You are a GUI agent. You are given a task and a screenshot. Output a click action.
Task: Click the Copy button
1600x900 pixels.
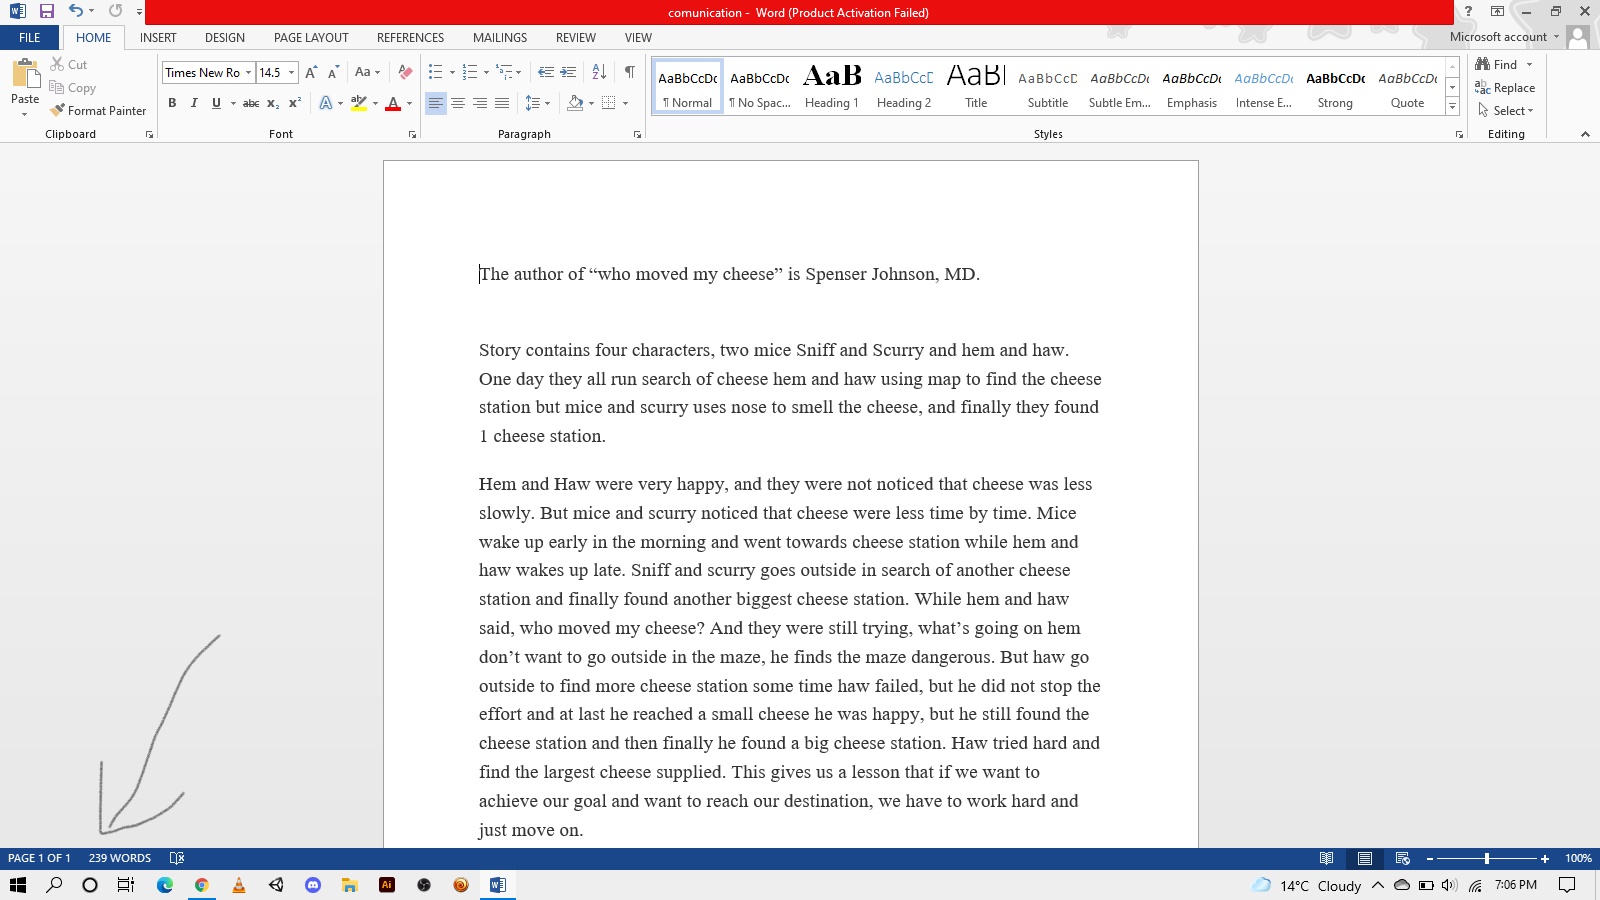(73, 88)
